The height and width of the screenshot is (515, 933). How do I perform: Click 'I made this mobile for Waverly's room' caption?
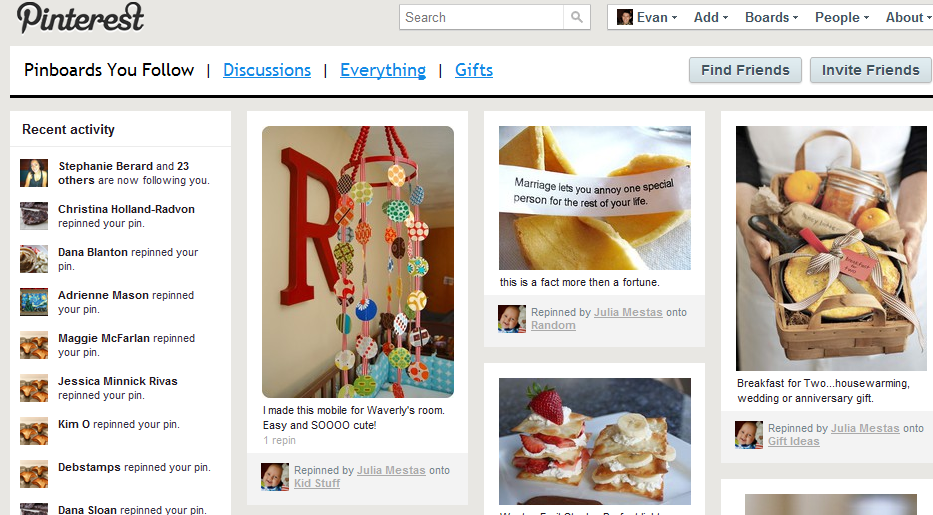(x=353, y=417)
